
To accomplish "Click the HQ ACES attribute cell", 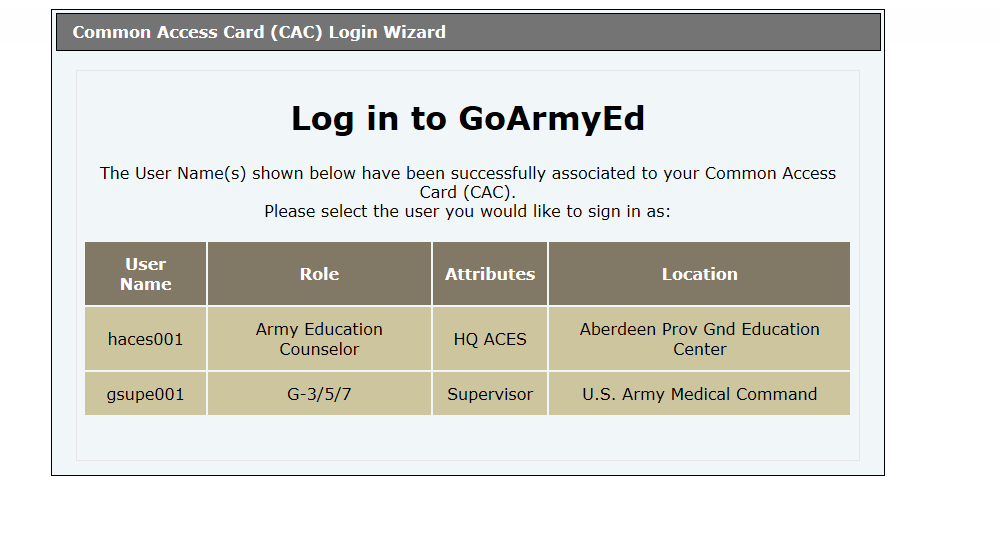I will pos(490,339).
